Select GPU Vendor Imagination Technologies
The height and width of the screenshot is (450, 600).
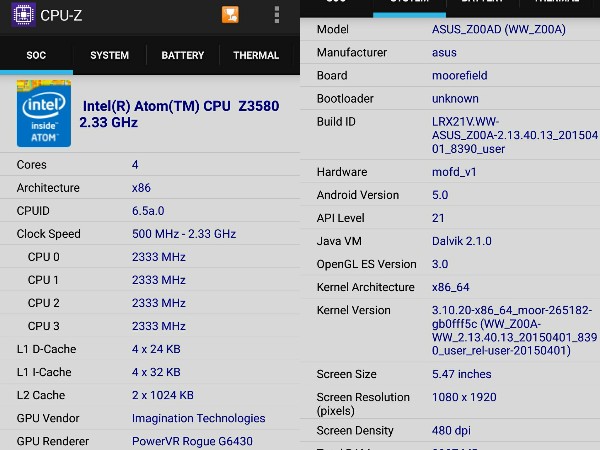[x=199, y=418]
